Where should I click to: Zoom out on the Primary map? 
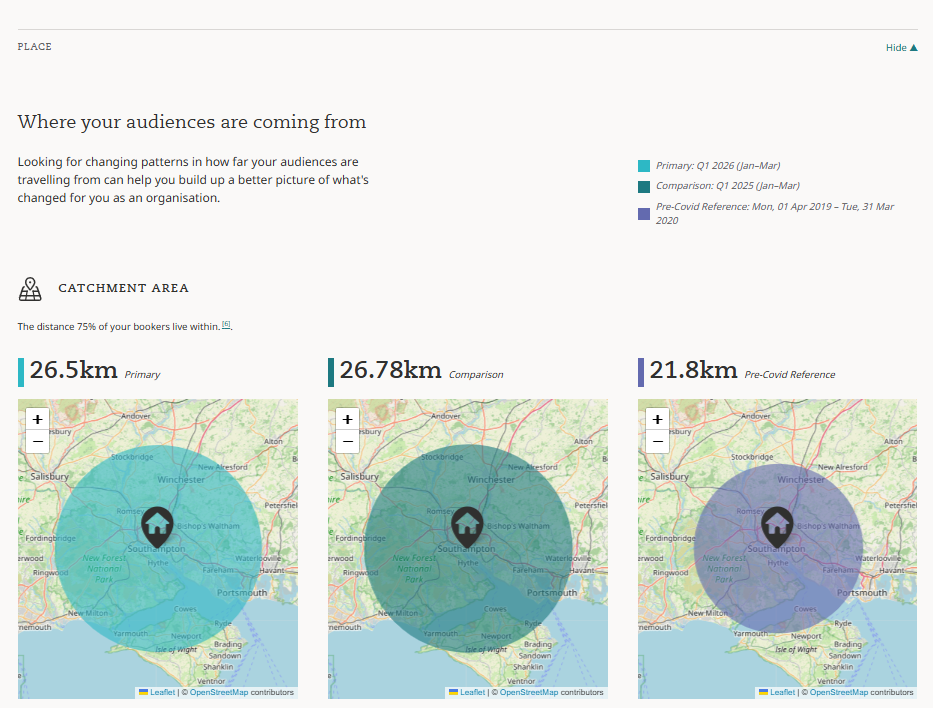coord(37,442)
